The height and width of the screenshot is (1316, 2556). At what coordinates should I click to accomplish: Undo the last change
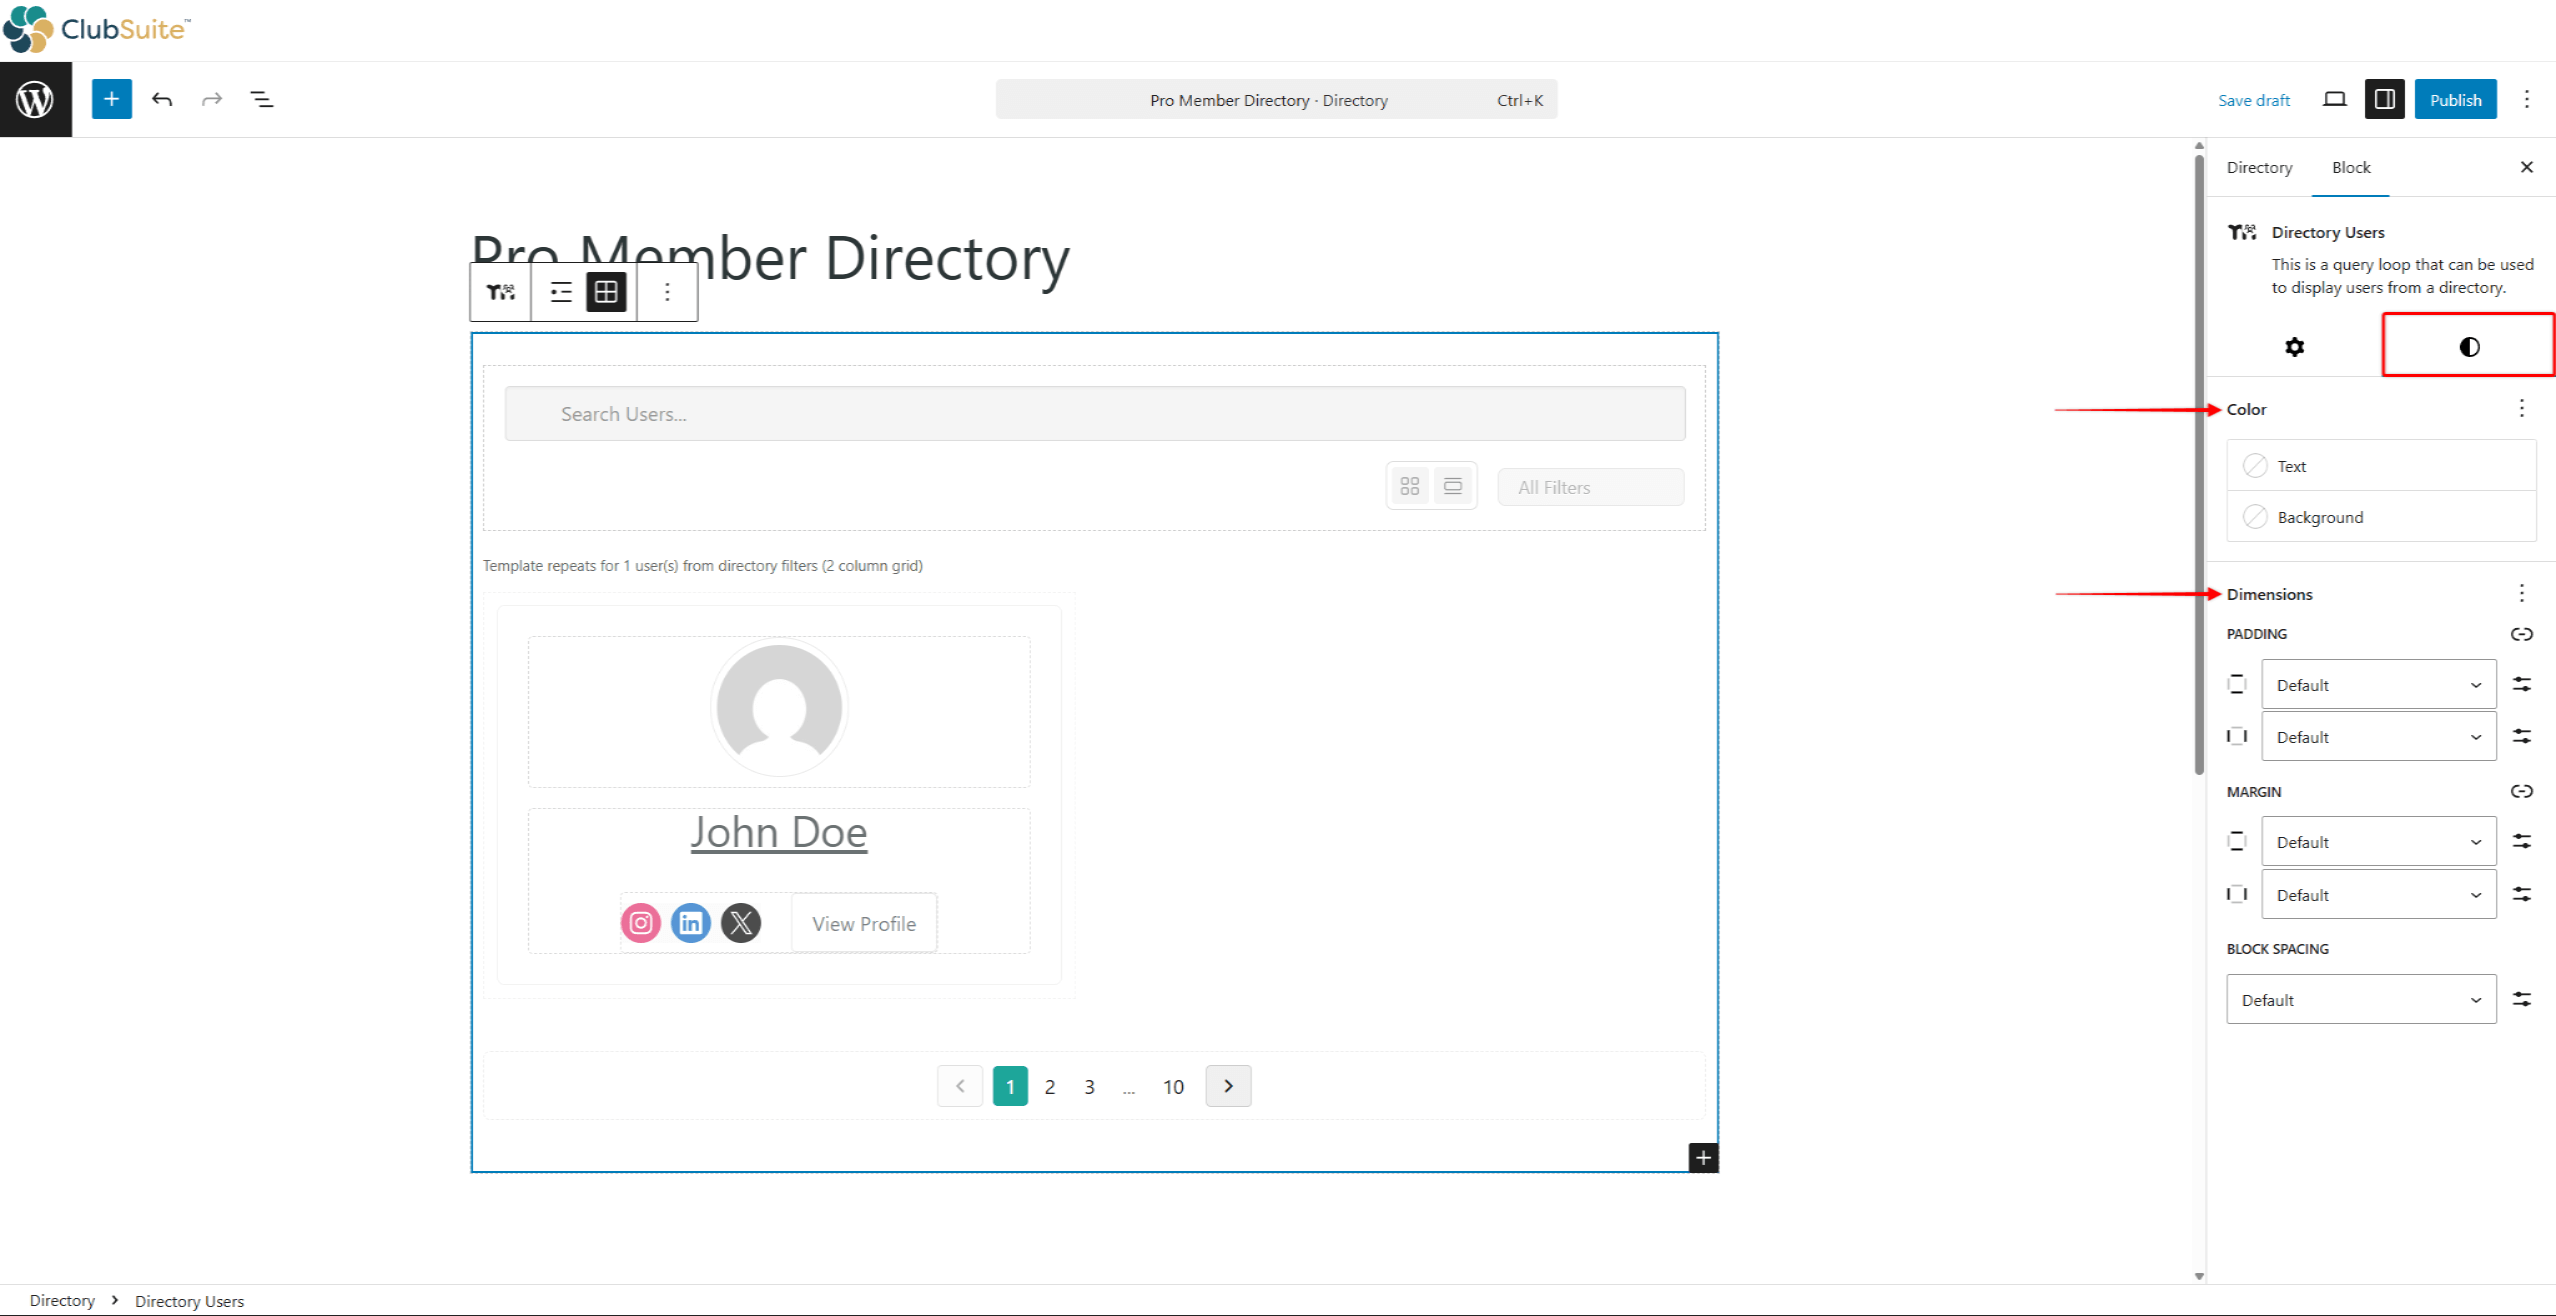pyautogui.click(x=162, y=99)
